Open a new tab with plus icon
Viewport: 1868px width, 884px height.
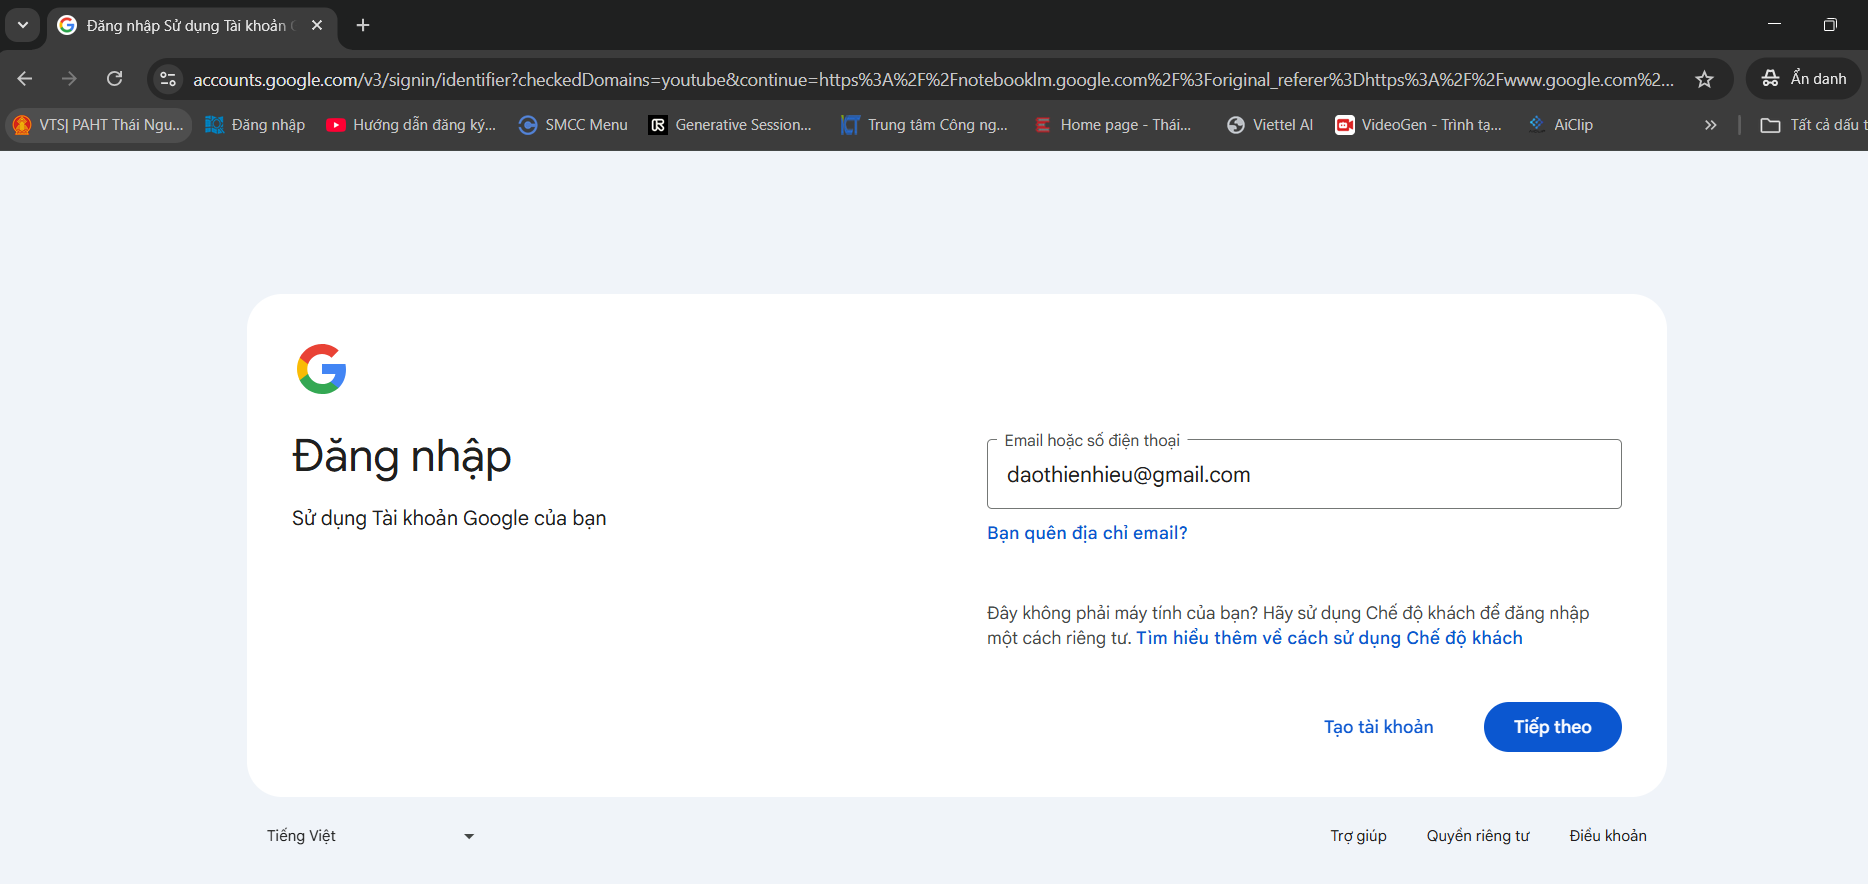pyautogui.click(x=363, y=25)
